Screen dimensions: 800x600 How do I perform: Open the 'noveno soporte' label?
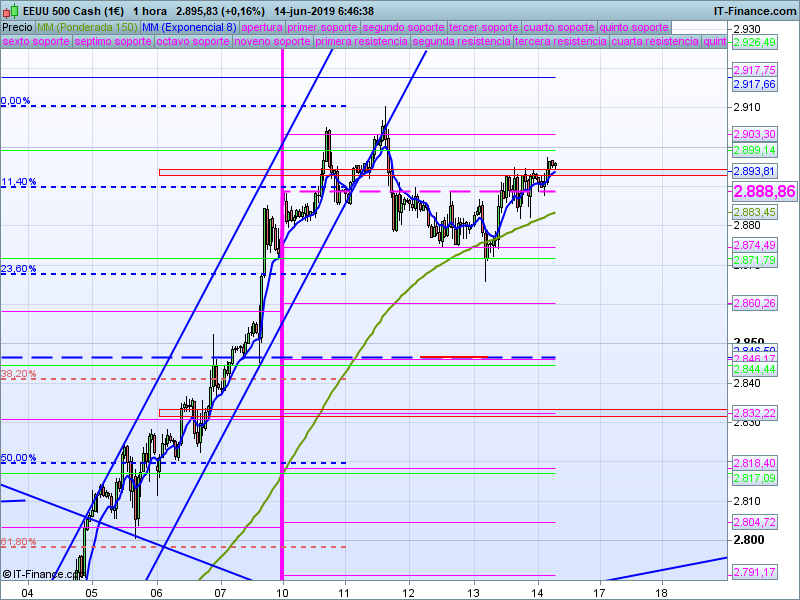pos(273,43)
